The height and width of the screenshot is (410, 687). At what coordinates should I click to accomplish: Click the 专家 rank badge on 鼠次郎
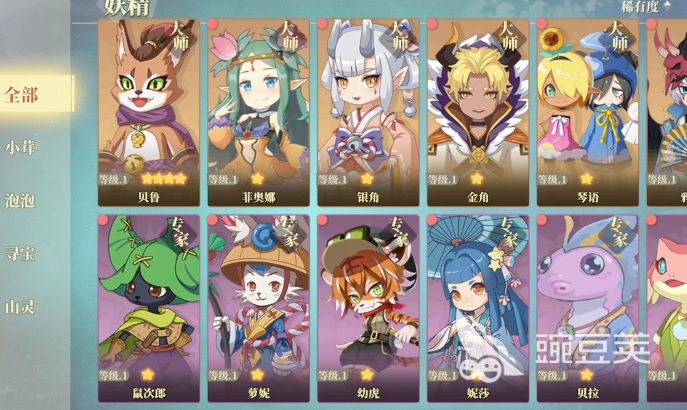point(180,232)
